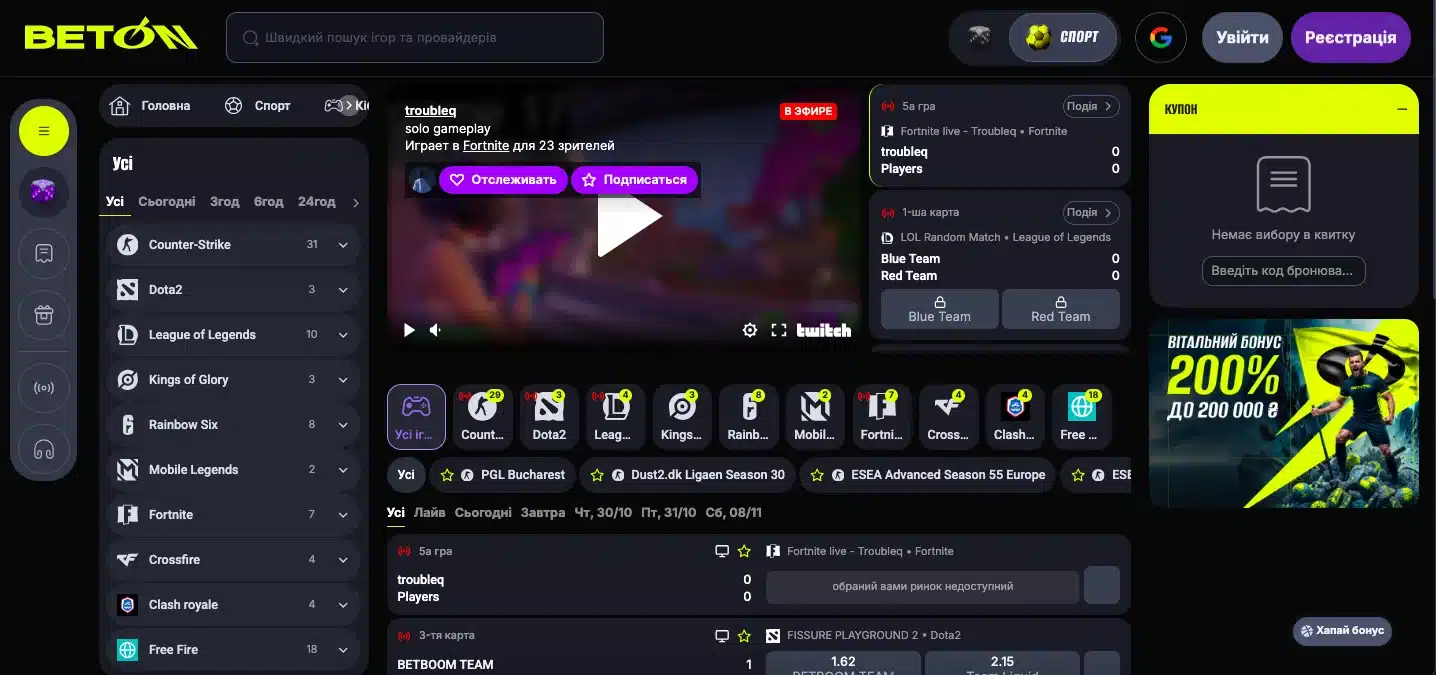Collapse the КУПОН panel
Image resolution: width=1436 pixels, height=675 pixels.
click(x=1402, y=109)
